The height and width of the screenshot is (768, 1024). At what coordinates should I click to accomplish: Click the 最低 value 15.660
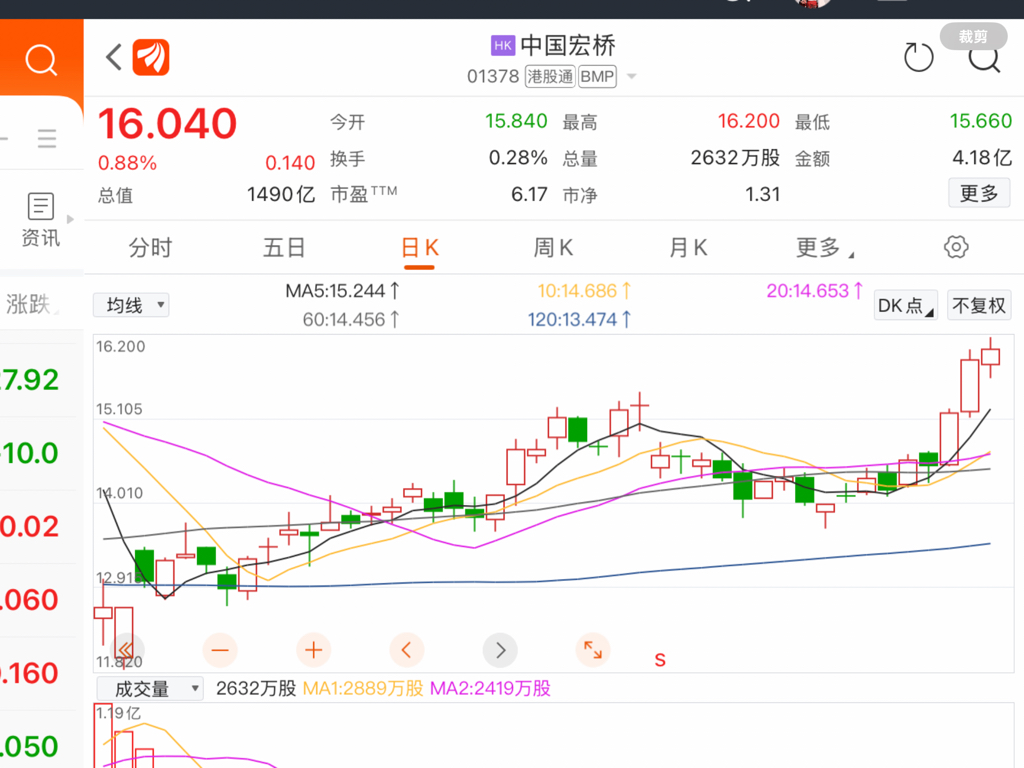(x=980, y=121)
